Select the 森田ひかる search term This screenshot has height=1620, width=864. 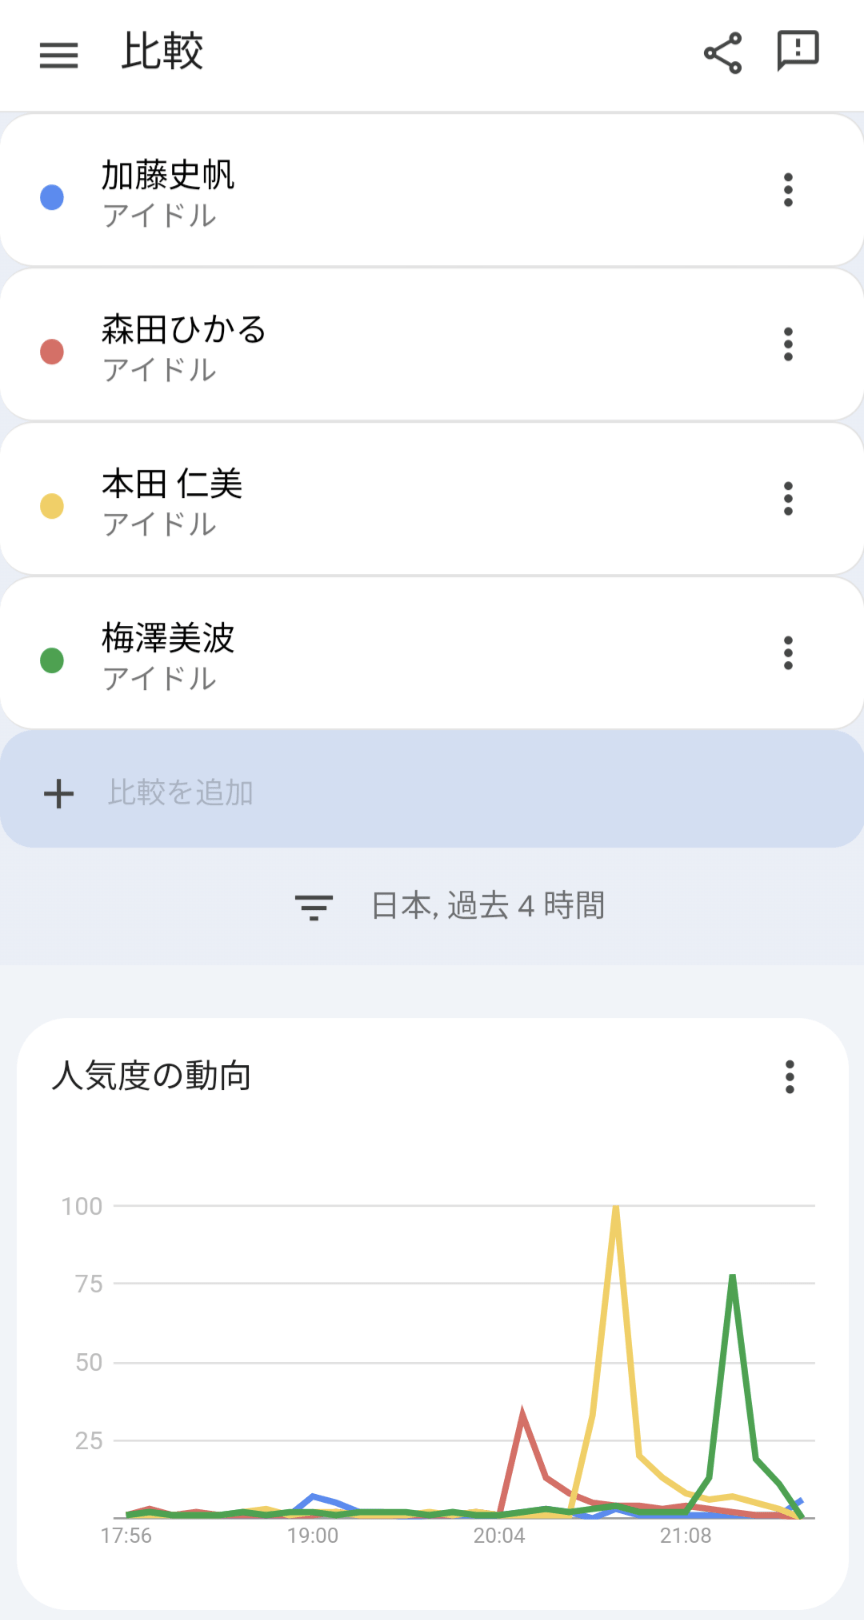tap(184, 330)
